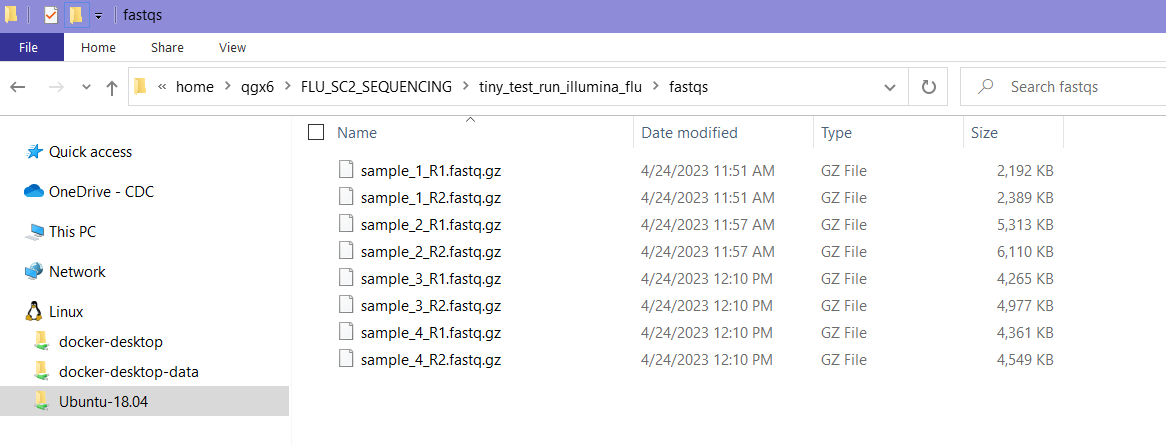Go up one folder level arrow
This screenshot has height=446, width=1166.
point(112,88)
